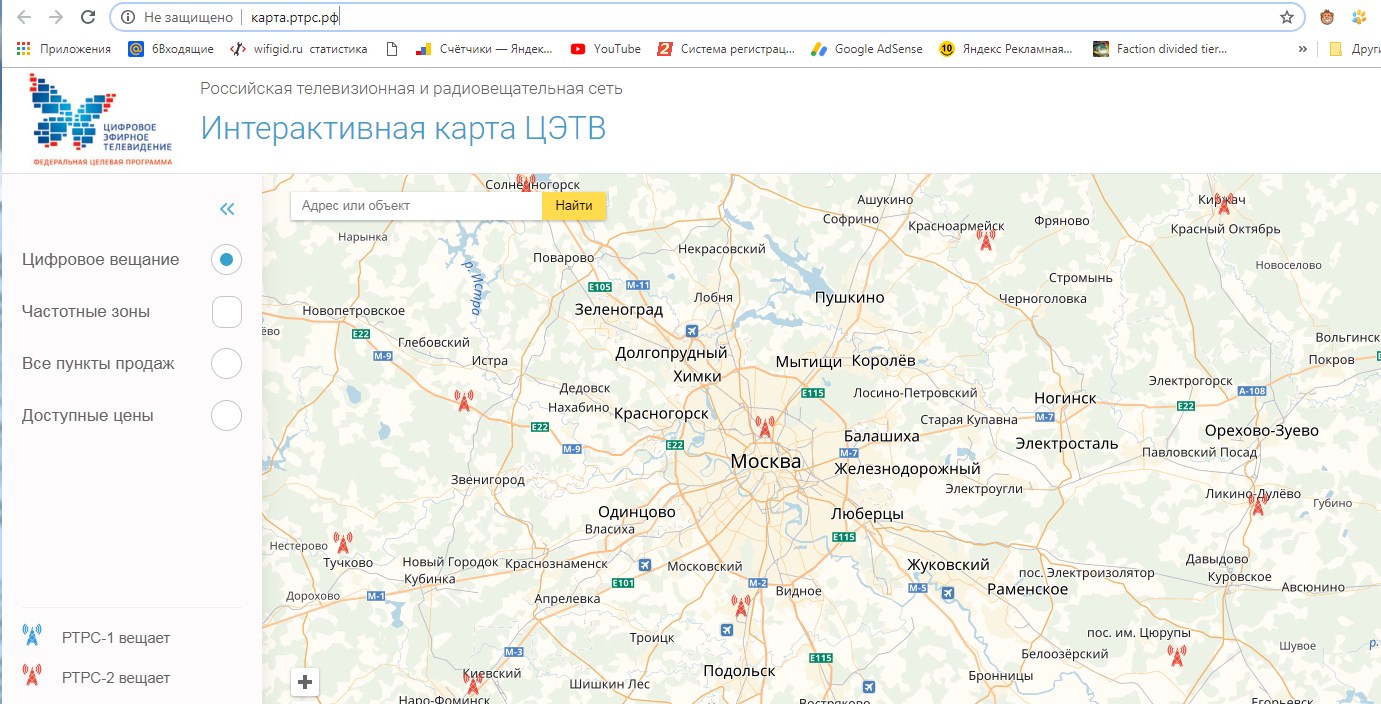Select tower marker near Видное

[741, 606]
